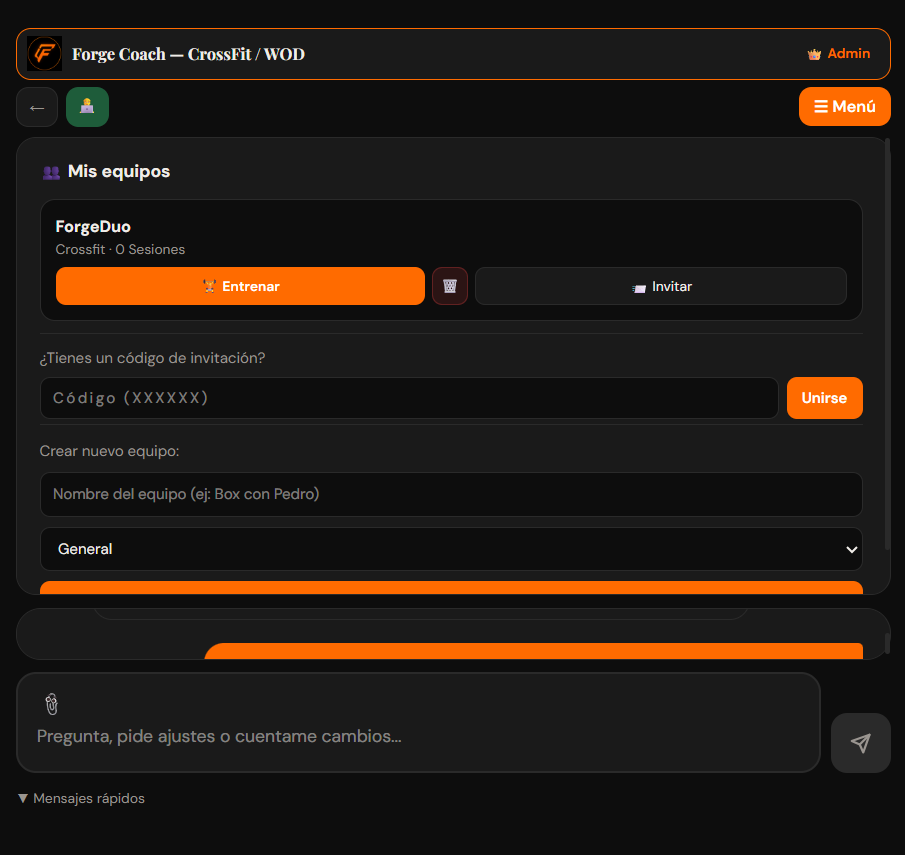Click the Mis equipos panel scrollbar

887,344
